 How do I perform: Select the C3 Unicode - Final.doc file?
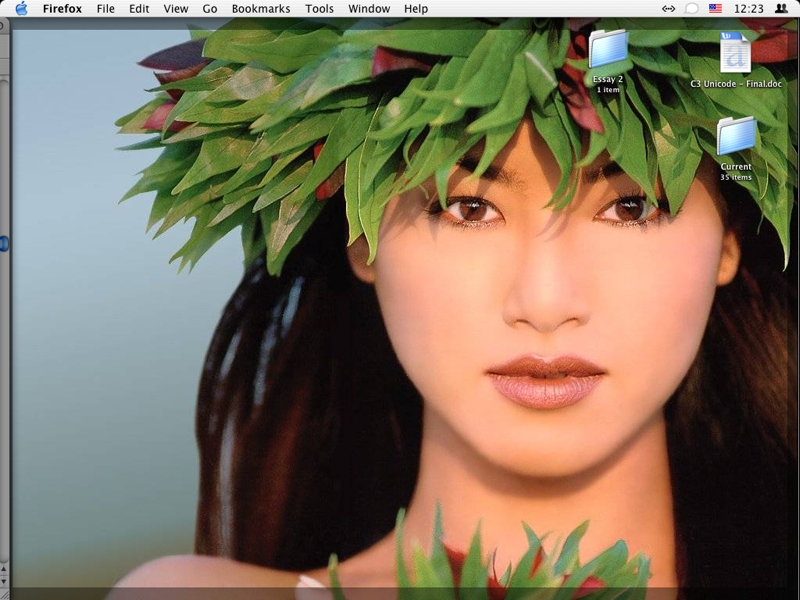[x=735, y=52]
